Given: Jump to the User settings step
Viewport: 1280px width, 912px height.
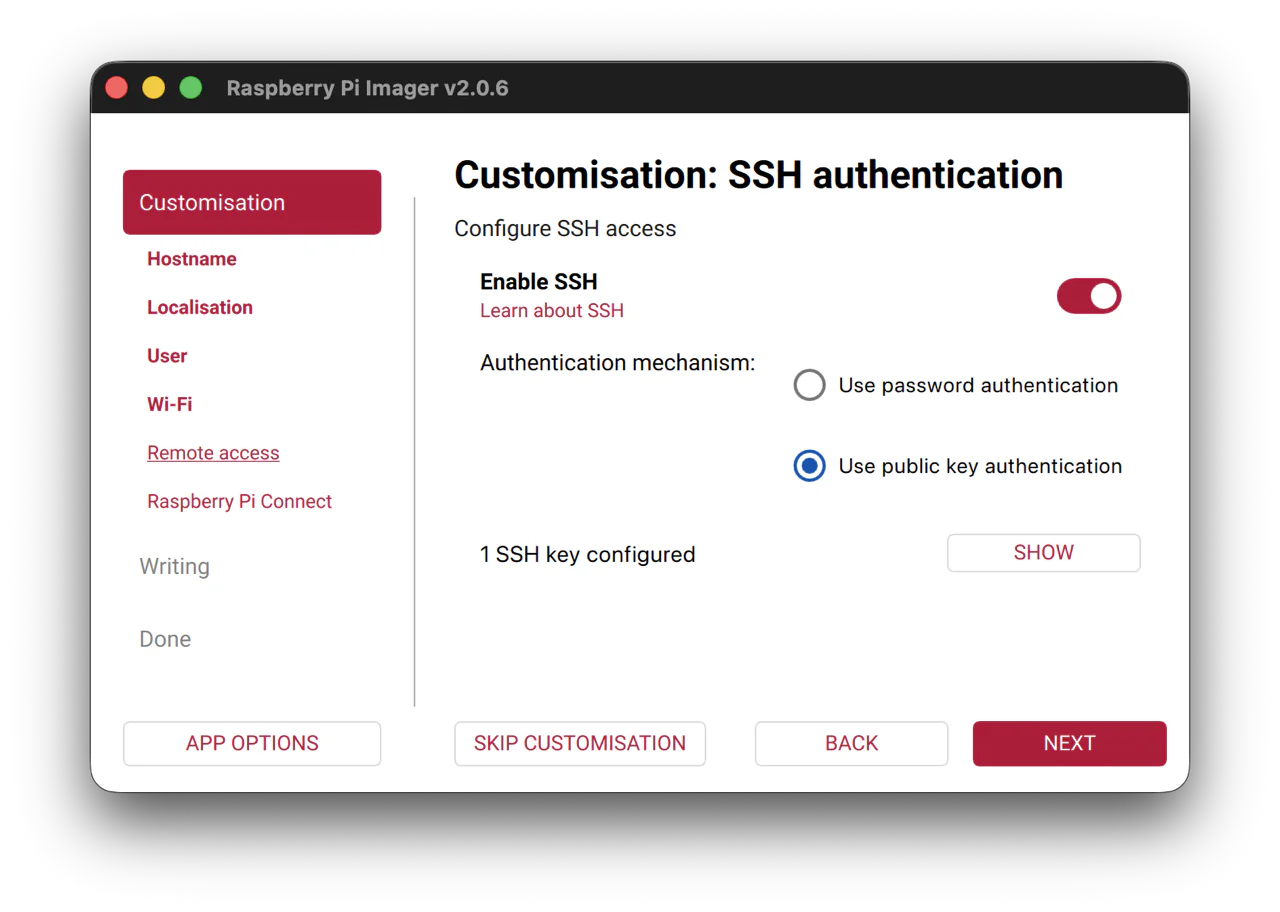Looking at the screenshot, I should [x=167, y=356].
